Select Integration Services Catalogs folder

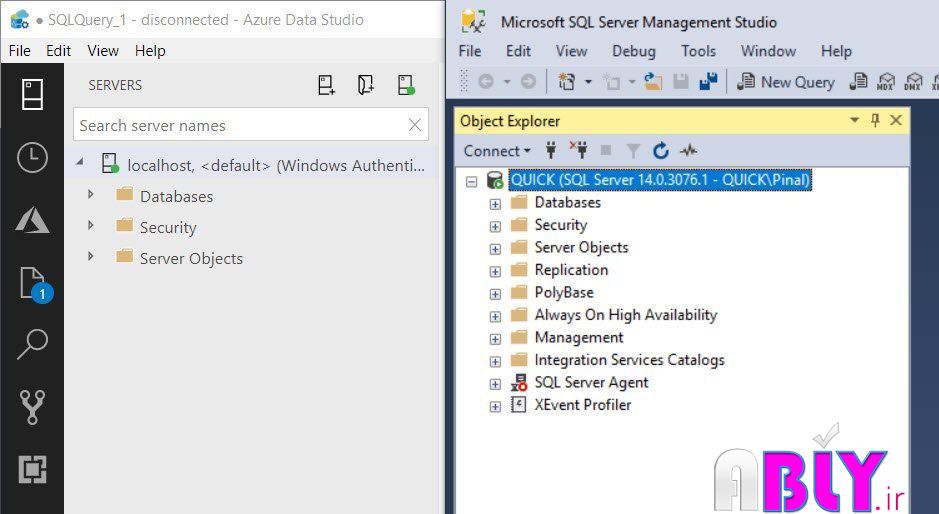629,360
